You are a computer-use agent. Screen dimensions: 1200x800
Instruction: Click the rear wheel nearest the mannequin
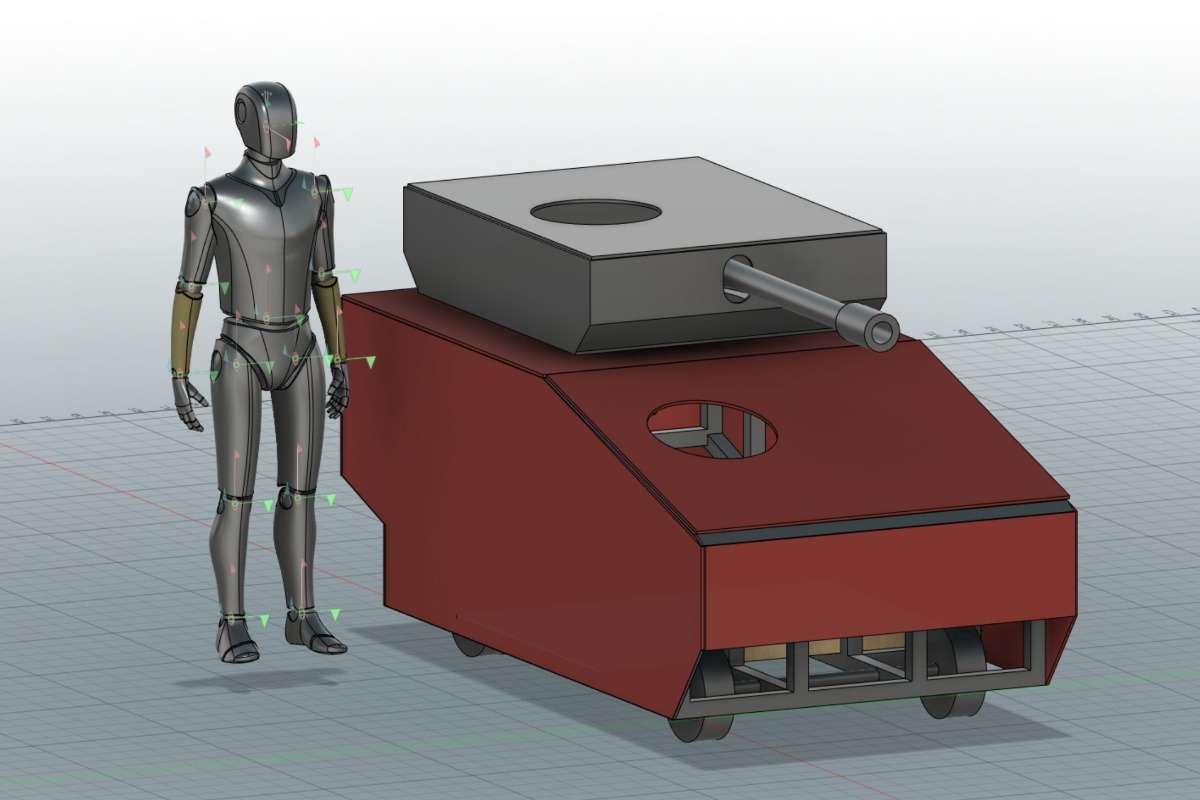click(472, 645)
